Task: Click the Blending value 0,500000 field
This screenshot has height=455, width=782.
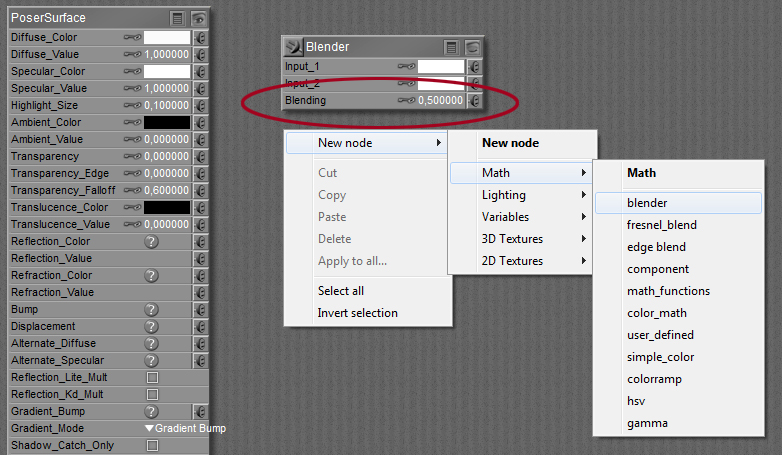Action: [x=441, y=100]
